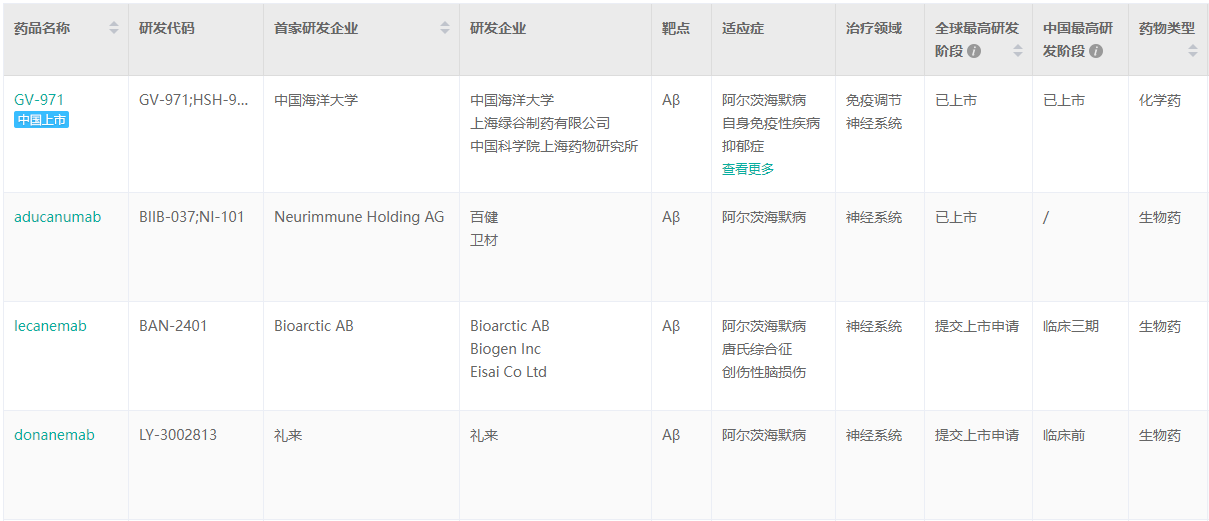Click 抑郁症 indication for GV-971

pyautogui.click(x=743, y=146)
